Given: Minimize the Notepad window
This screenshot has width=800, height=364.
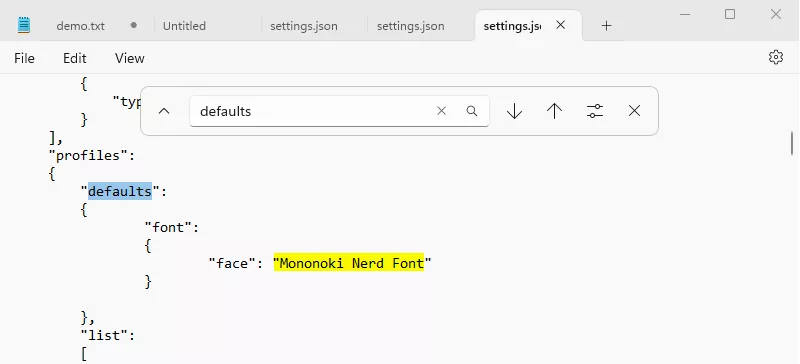Looking at the screenshot, I should 685,14.
